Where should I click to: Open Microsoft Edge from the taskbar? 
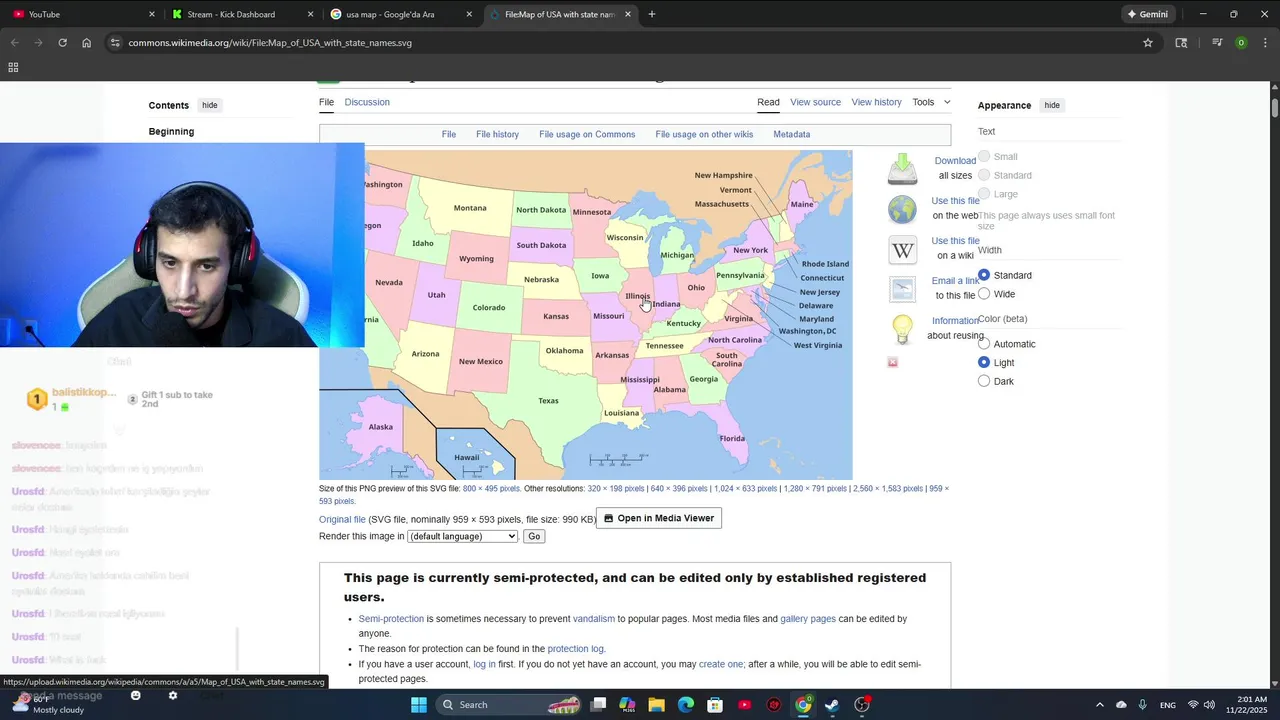pyautogui.click(x=686, y=705)
